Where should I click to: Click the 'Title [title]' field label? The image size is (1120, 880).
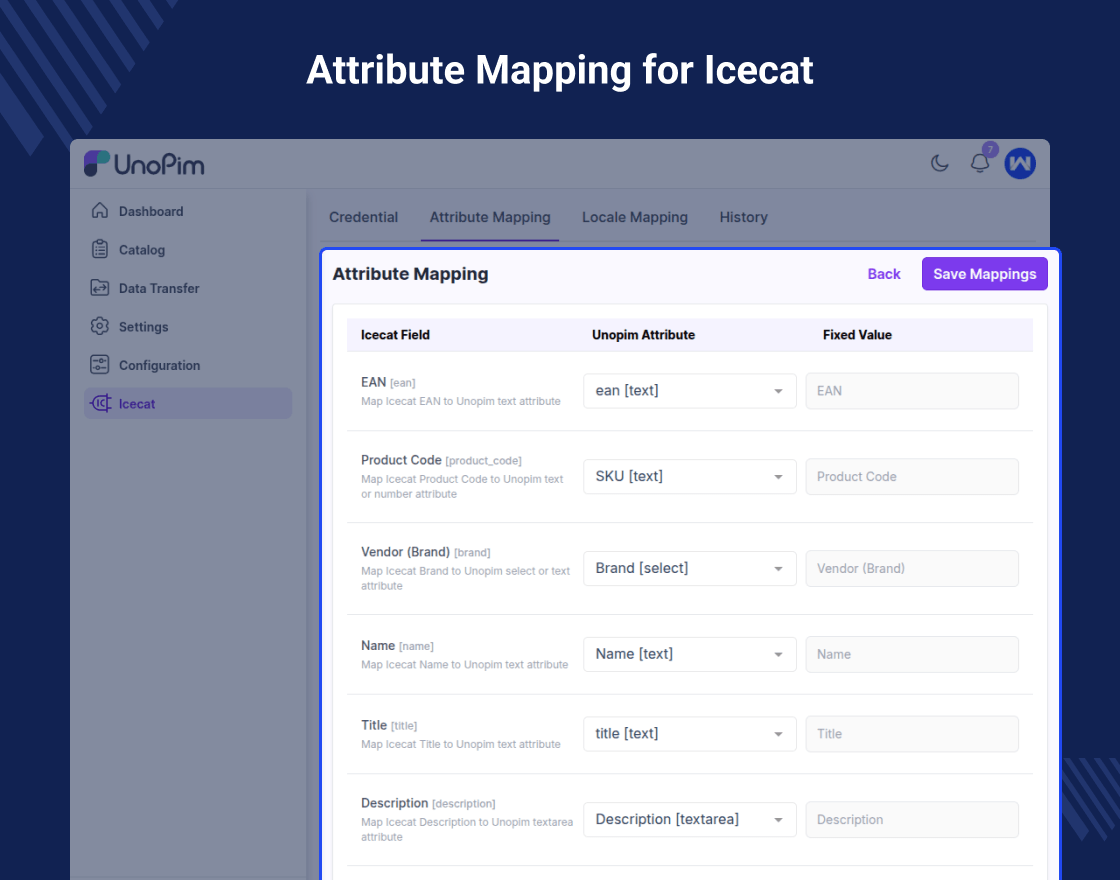pyautogui.click(x=389, y=725)
